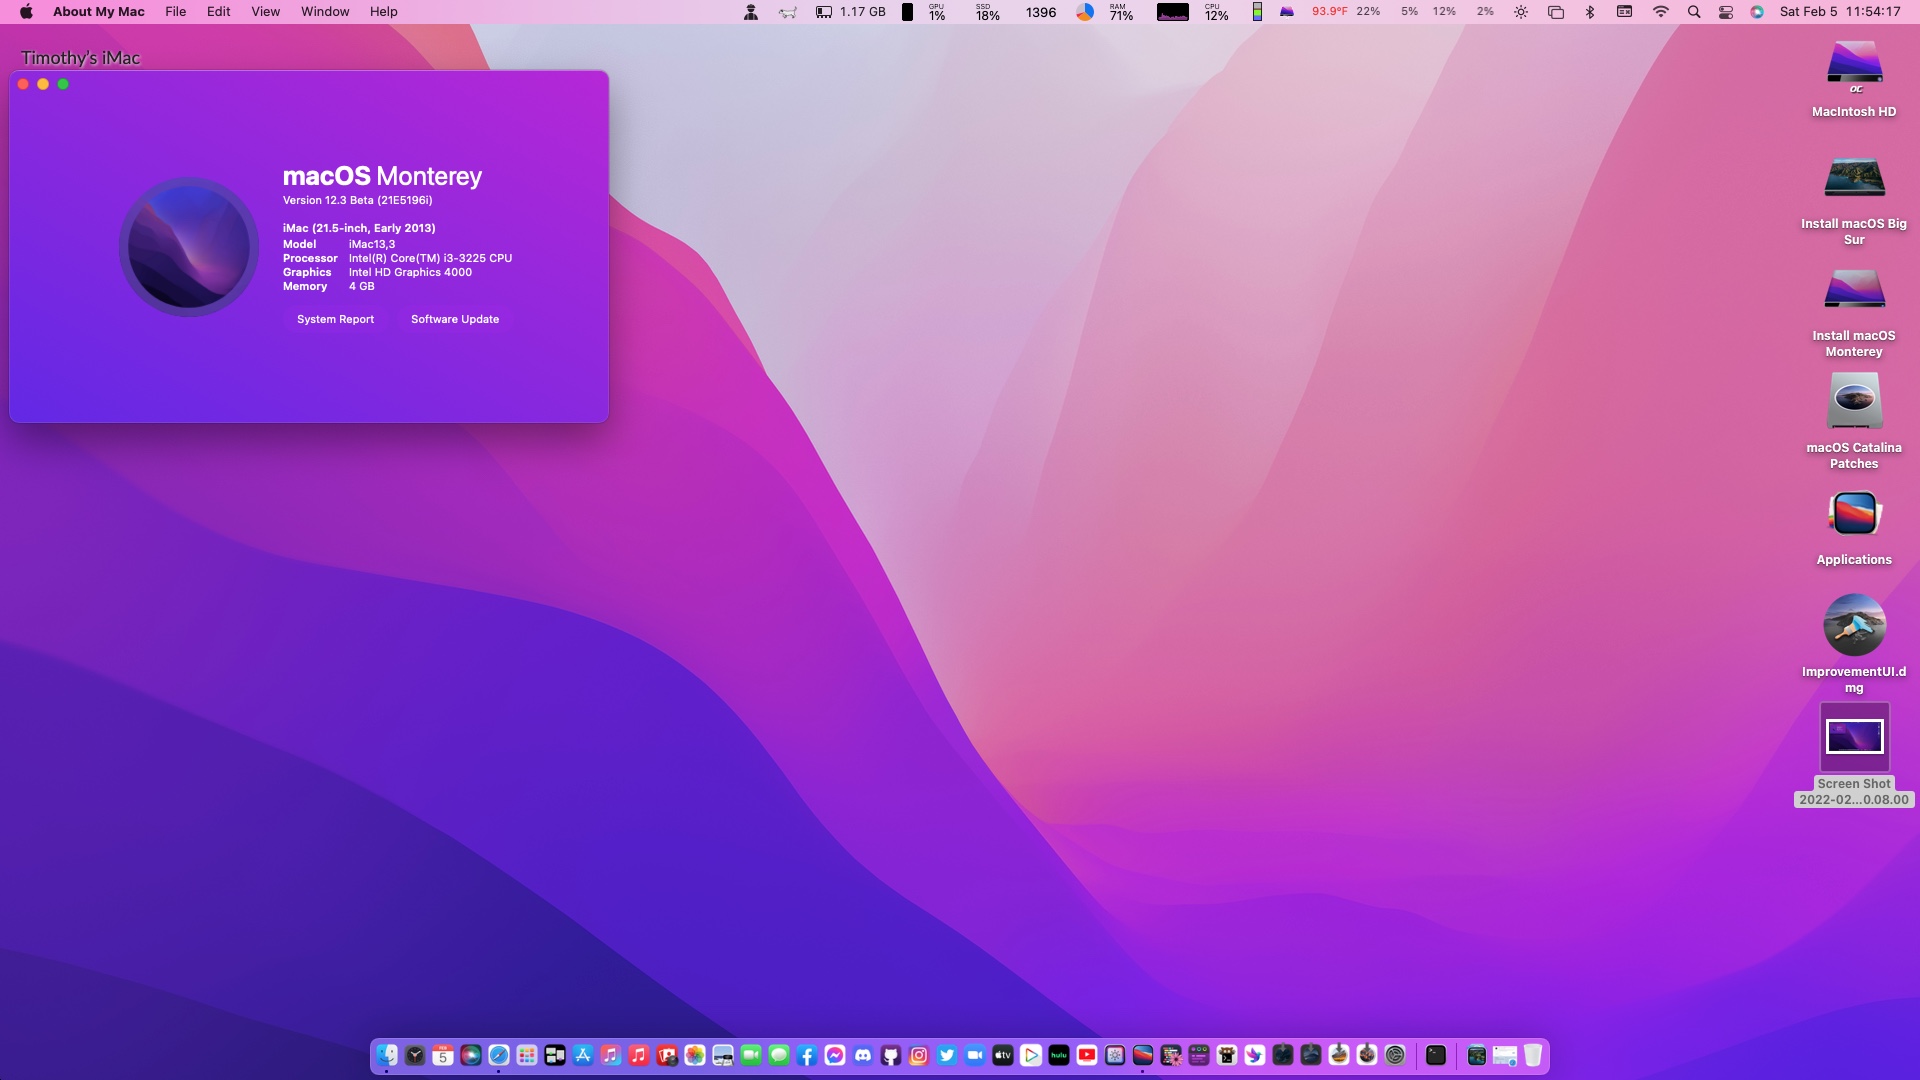
Task: Click the CPU 12% menu bar monitor
Action: (x=1216, y=12)
